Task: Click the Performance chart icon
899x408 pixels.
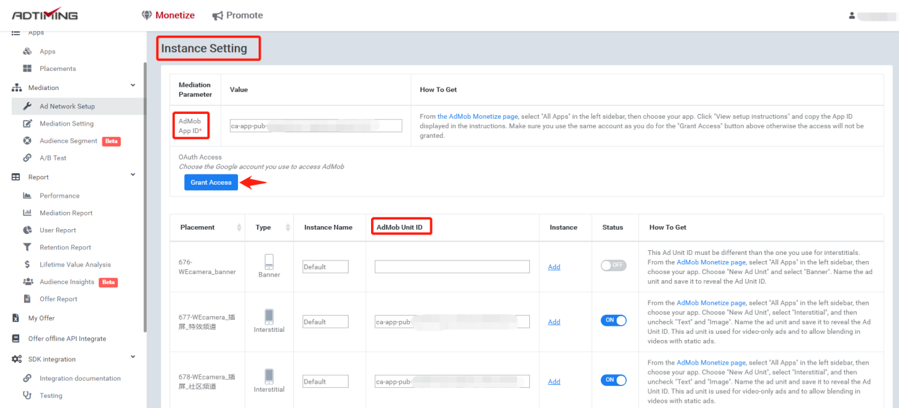Action: (27, 196)
